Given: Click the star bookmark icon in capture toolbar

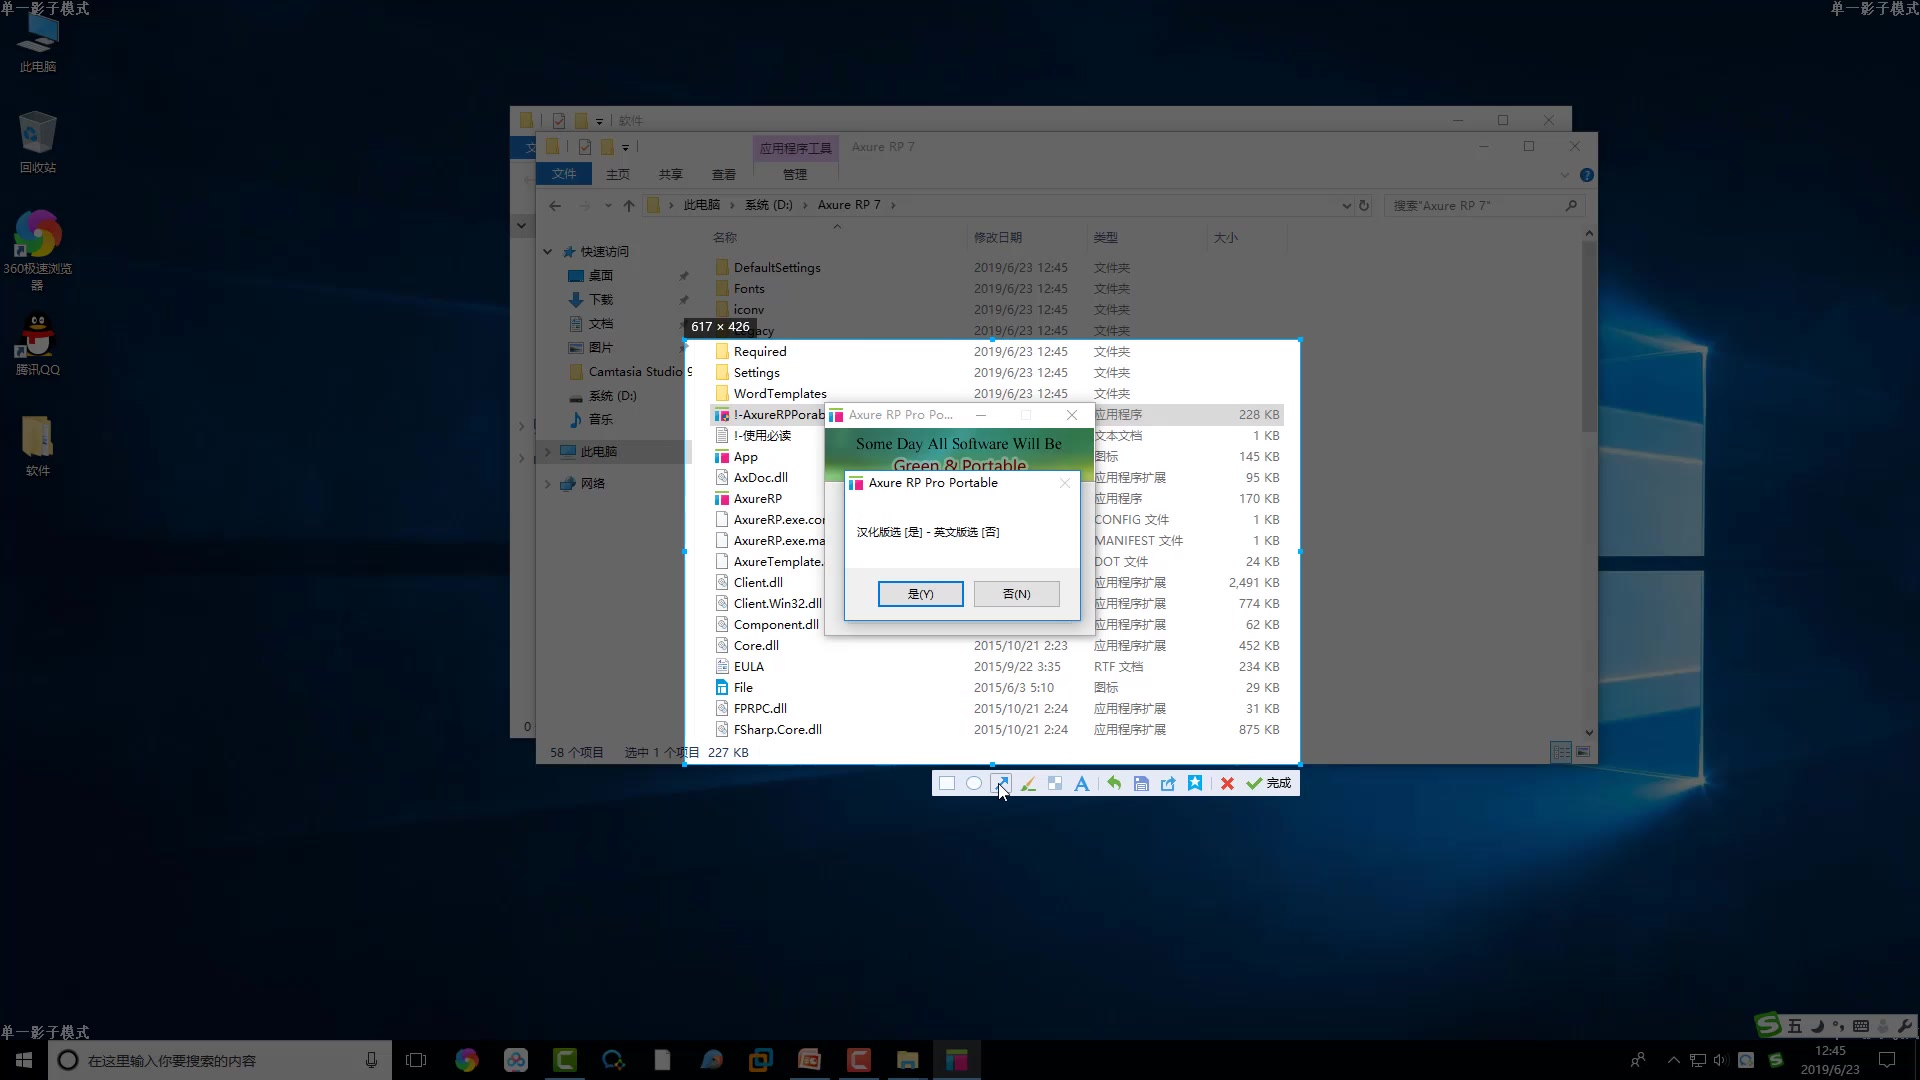Looking at the screenshot, I should [x=1195, y=784].
